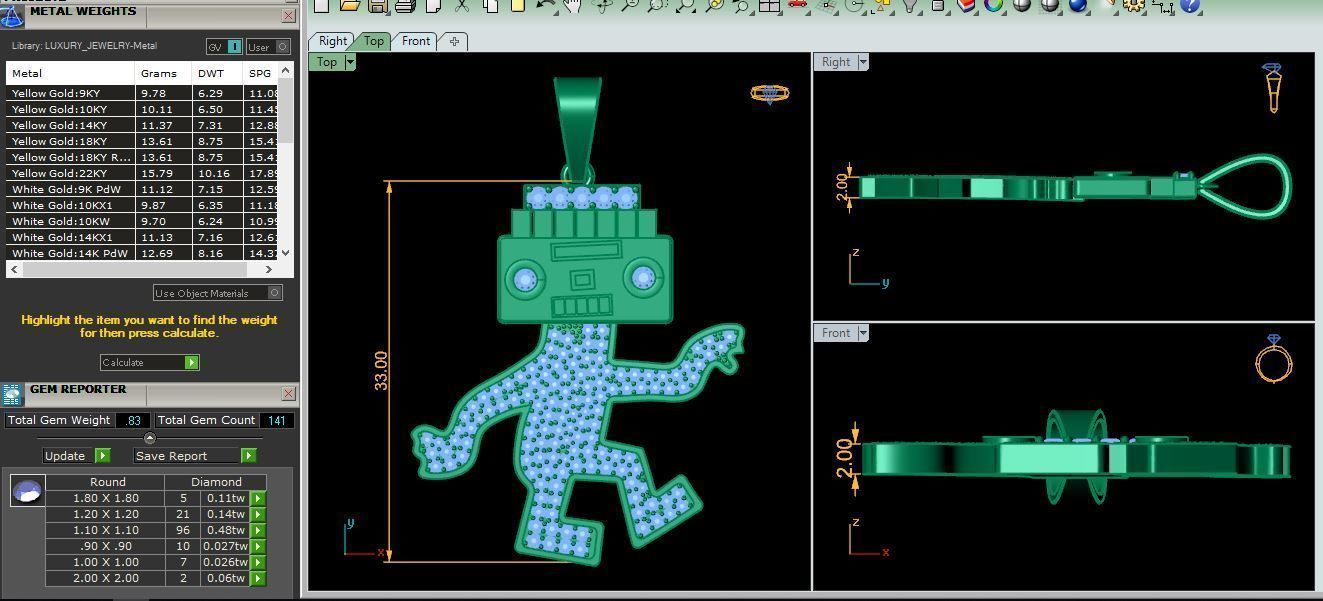Viewport: 1323px width, 601px height.
Task: Click green arrow for 1.80 X 1.80 row
Action: click(258, 498)
